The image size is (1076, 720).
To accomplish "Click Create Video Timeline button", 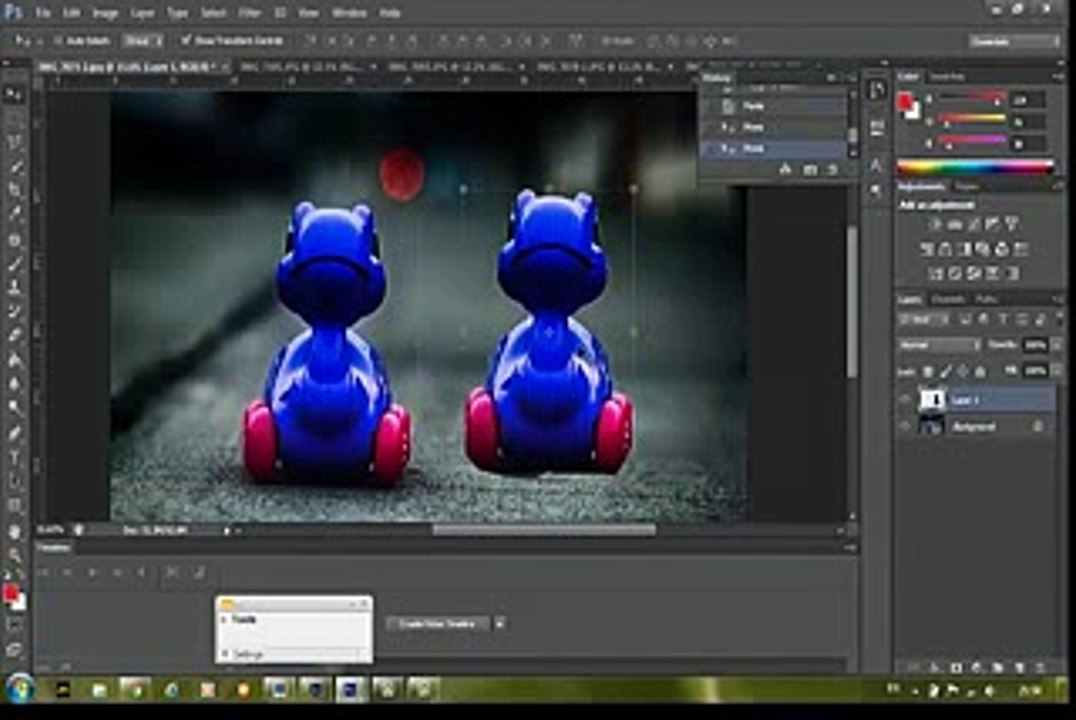I will coord(437,623).
